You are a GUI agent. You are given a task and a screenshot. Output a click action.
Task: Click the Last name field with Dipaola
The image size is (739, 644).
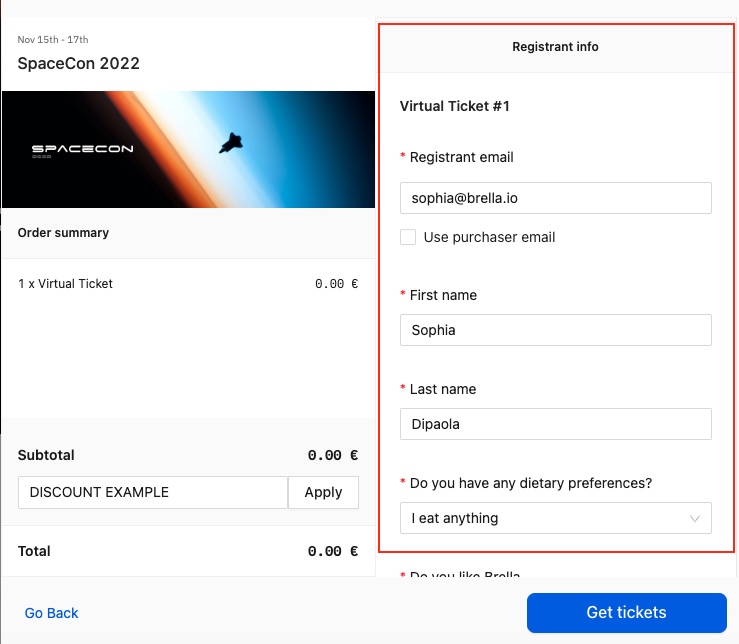(x=556, y=424)
